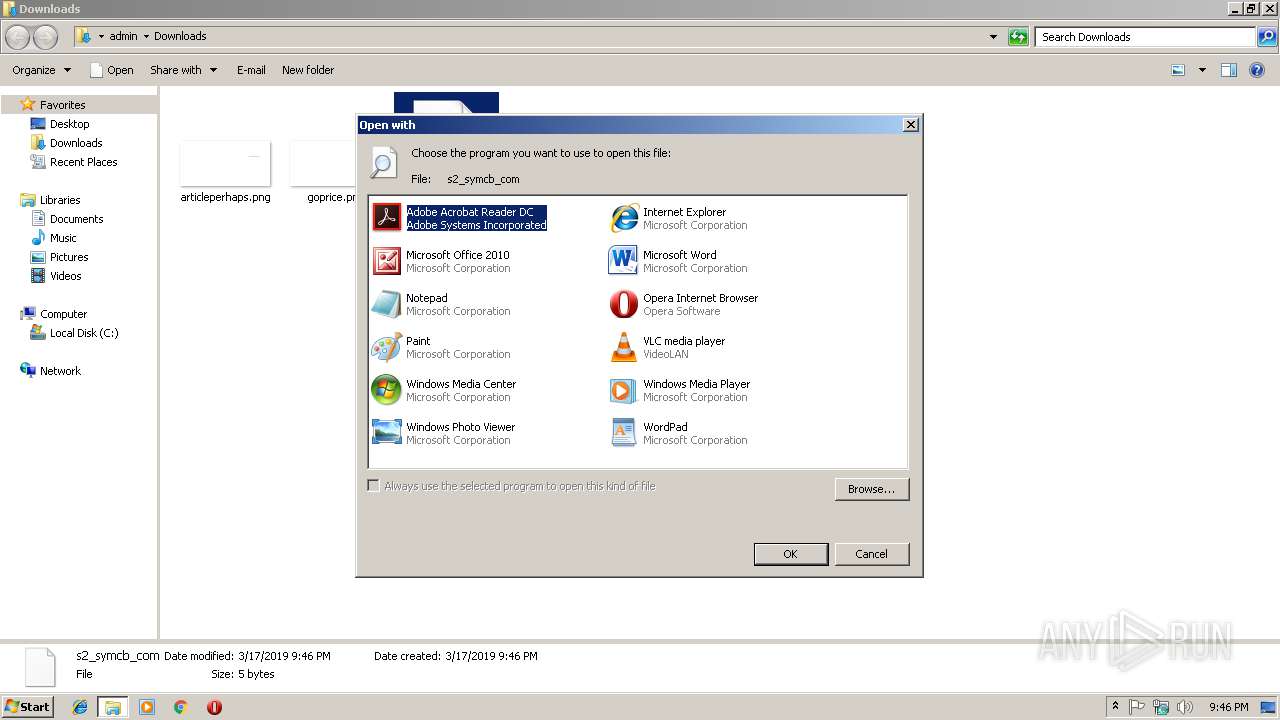Image resolution: width=1280 pixels, height=720 pixels.
Task: Select the Microsoft Word icon
Action: point(623,260)
